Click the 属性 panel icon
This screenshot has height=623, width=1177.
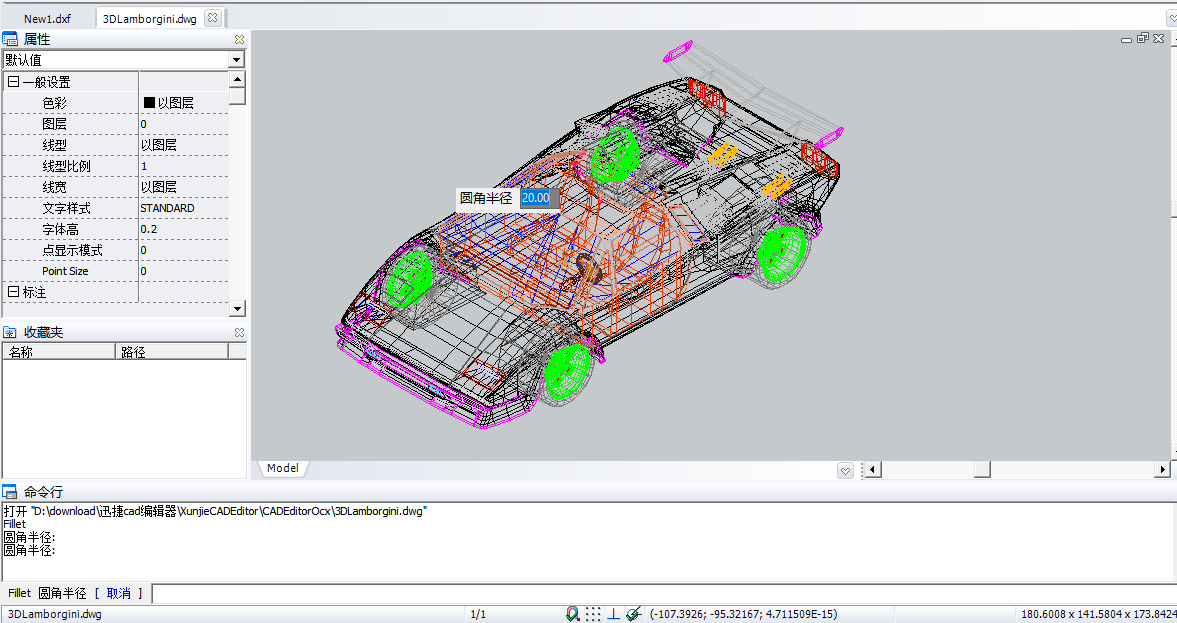click(x=10, y=39)
